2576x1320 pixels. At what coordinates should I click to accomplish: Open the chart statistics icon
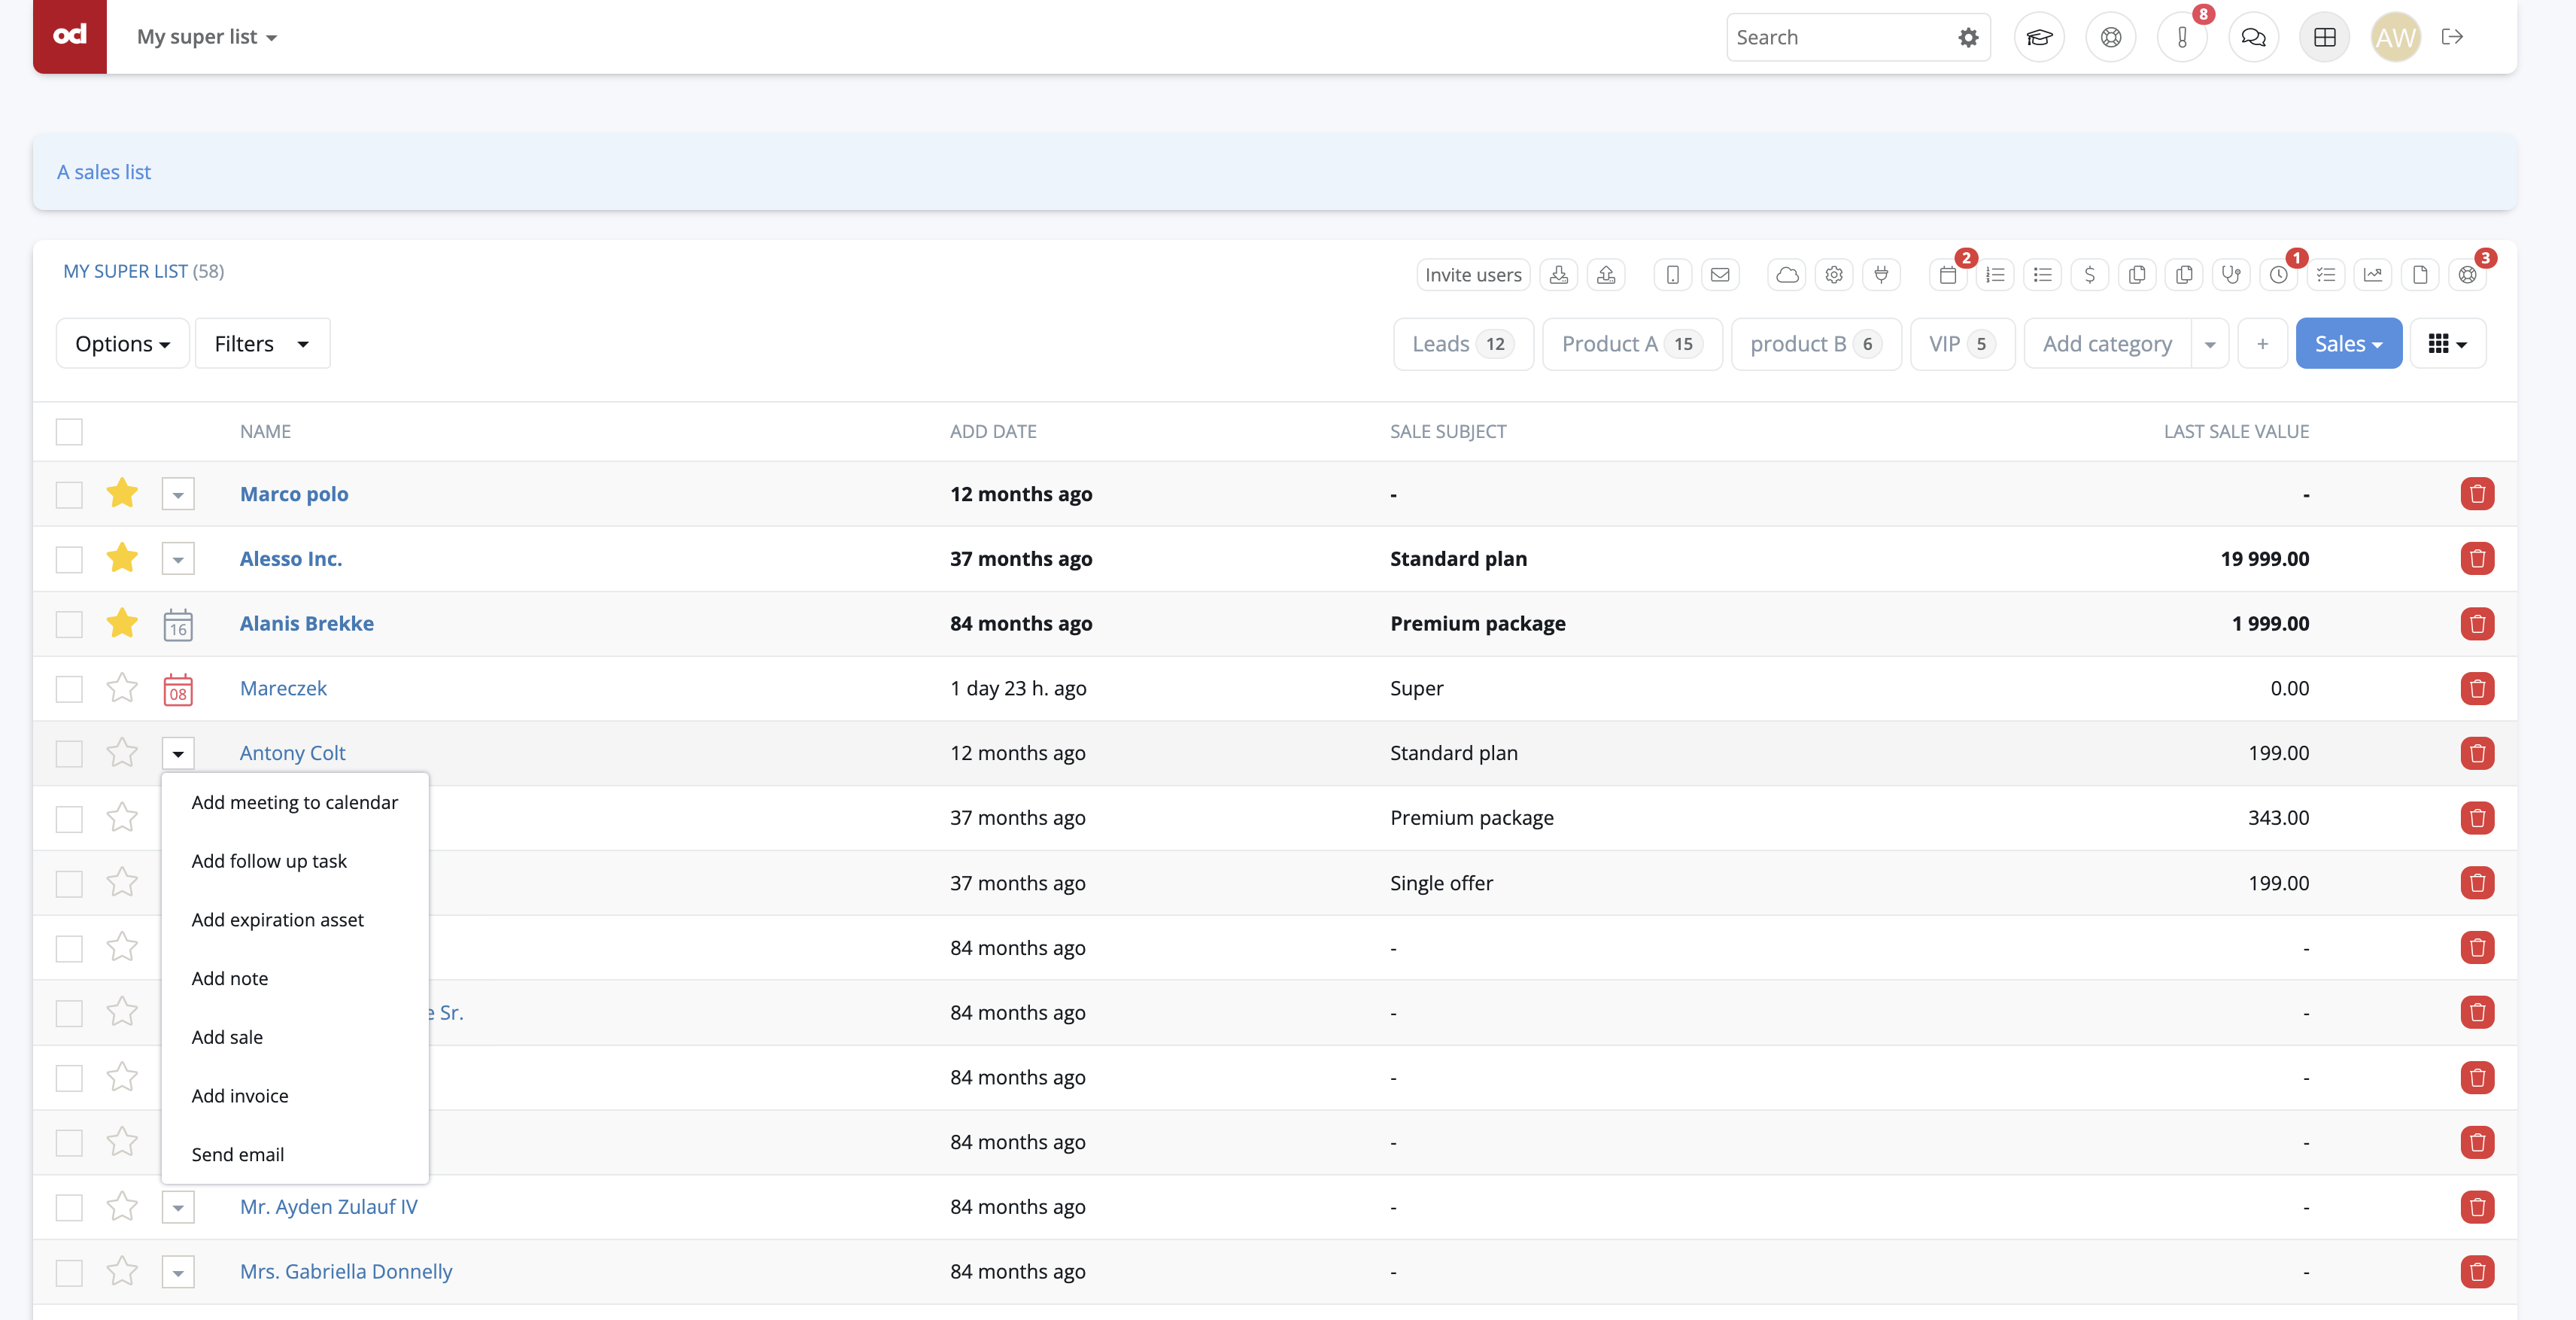point(2372,274)
